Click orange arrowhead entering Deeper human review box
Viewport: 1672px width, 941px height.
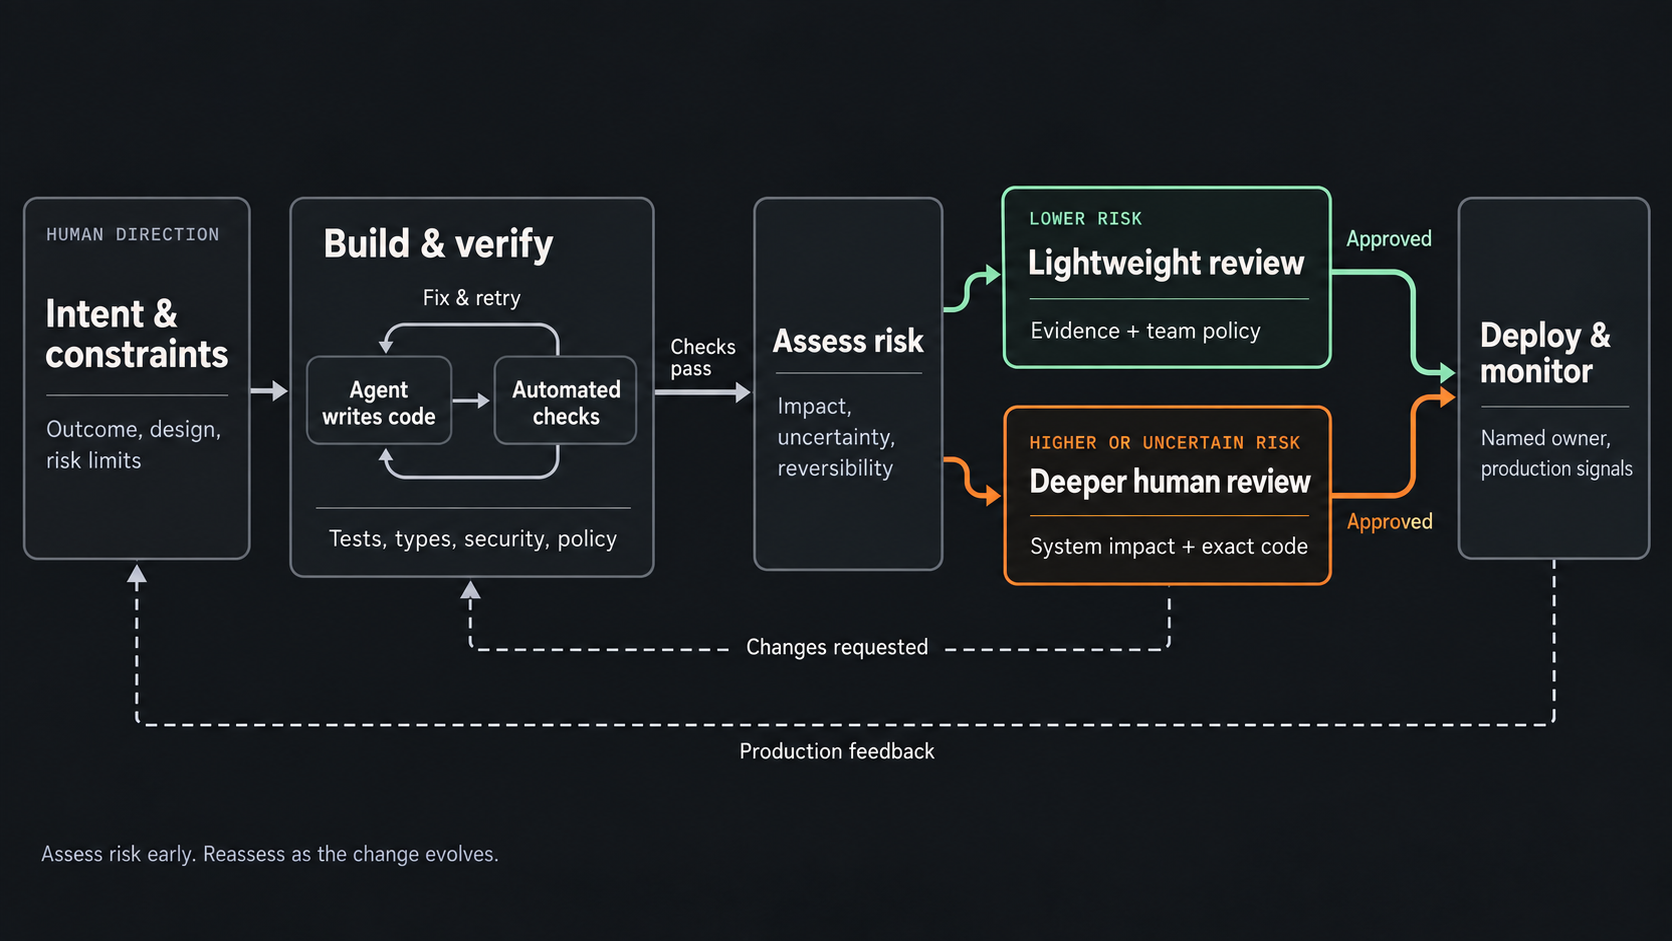(x=992, y=495)
